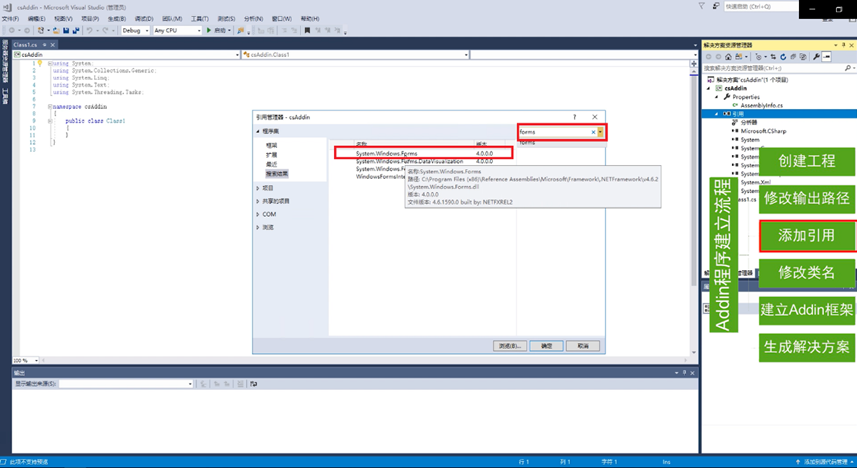Viewport: 857px width, 468px height.
Task: Open the csAddin.Class1 type dropdown
Action: [x=466, y=55]
